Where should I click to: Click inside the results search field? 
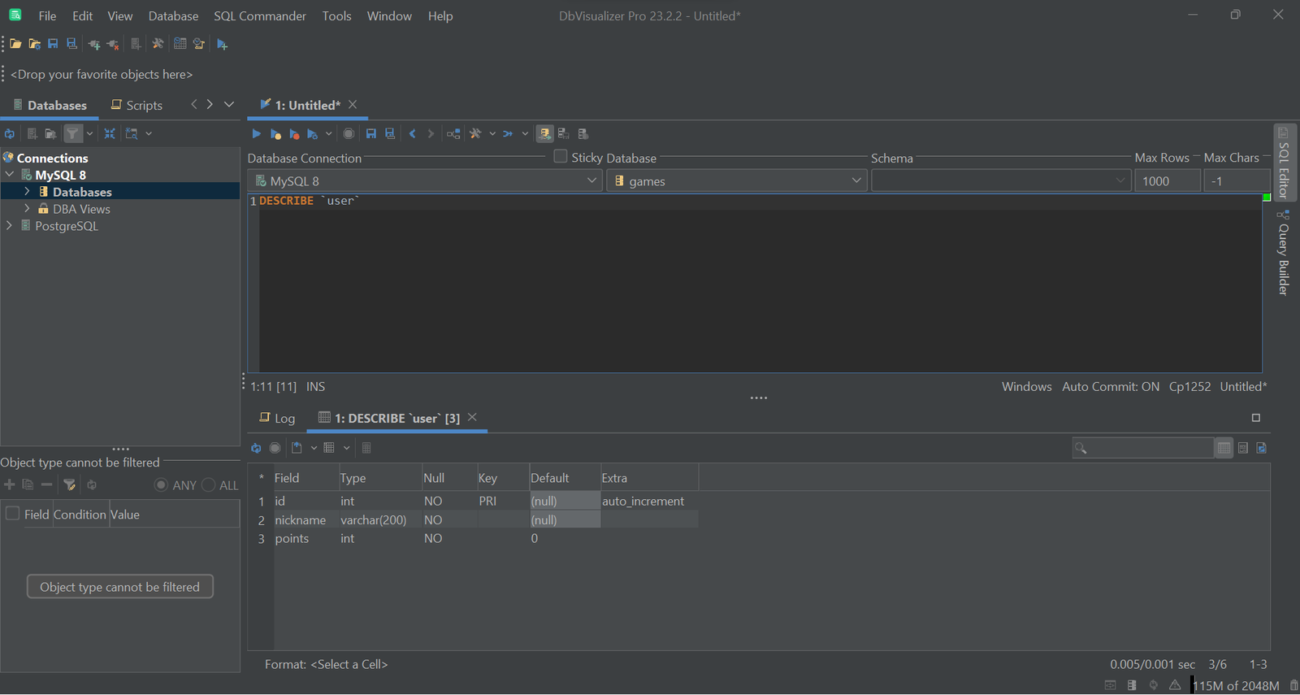pos(1143,447)
